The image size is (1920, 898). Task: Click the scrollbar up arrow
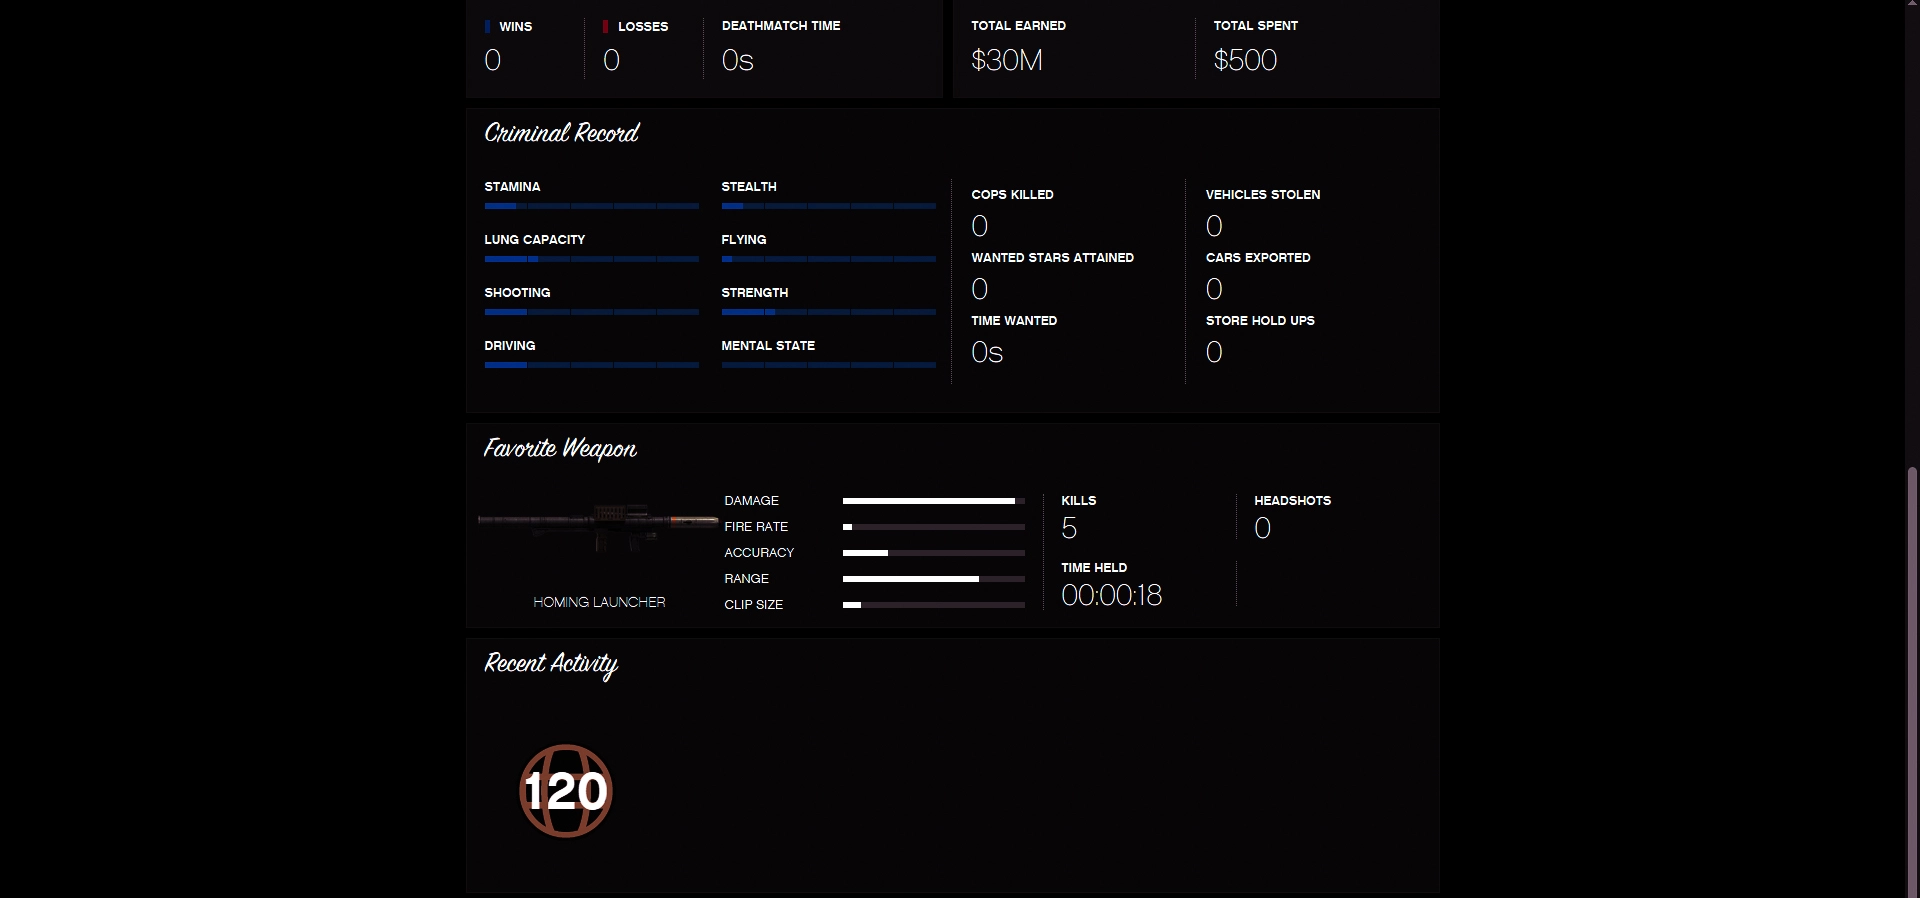pos(1912,5)
